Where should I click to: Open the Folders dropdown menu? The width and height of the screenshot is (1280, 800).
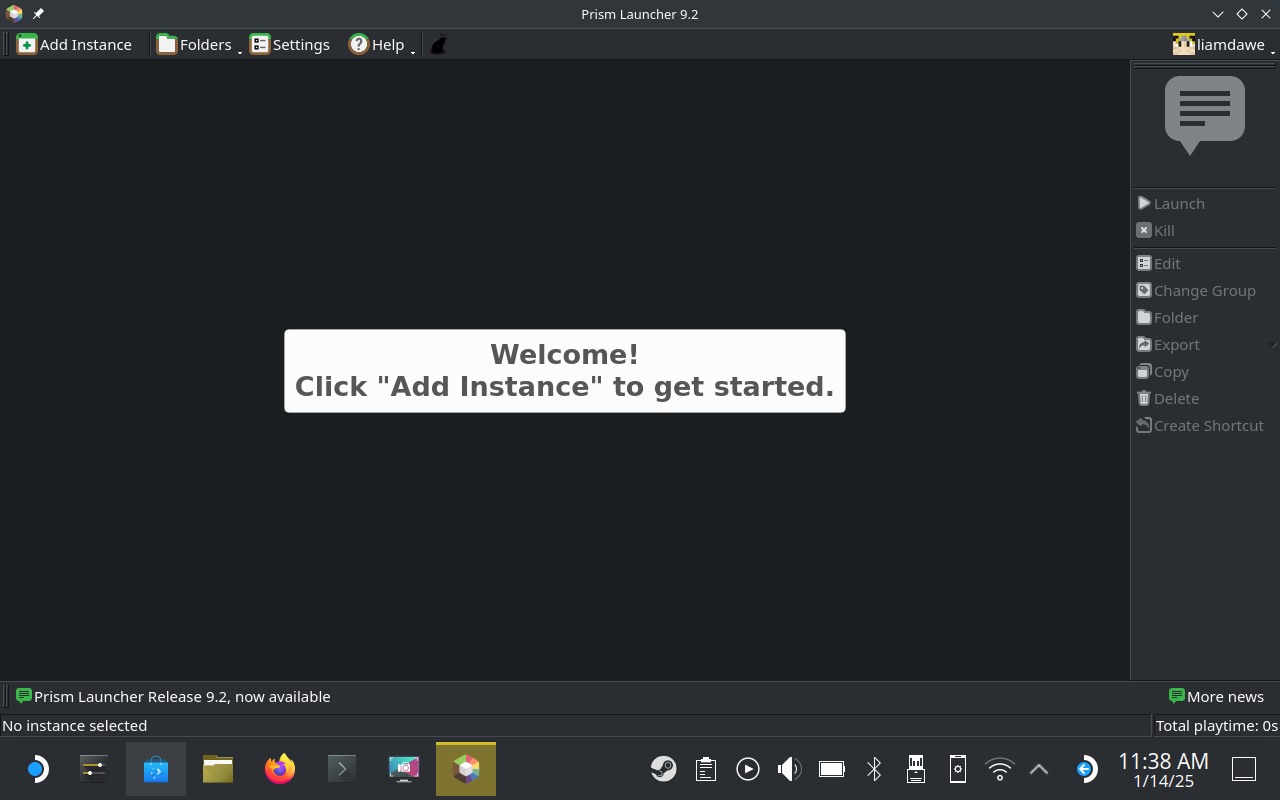[x=198, y=45]
